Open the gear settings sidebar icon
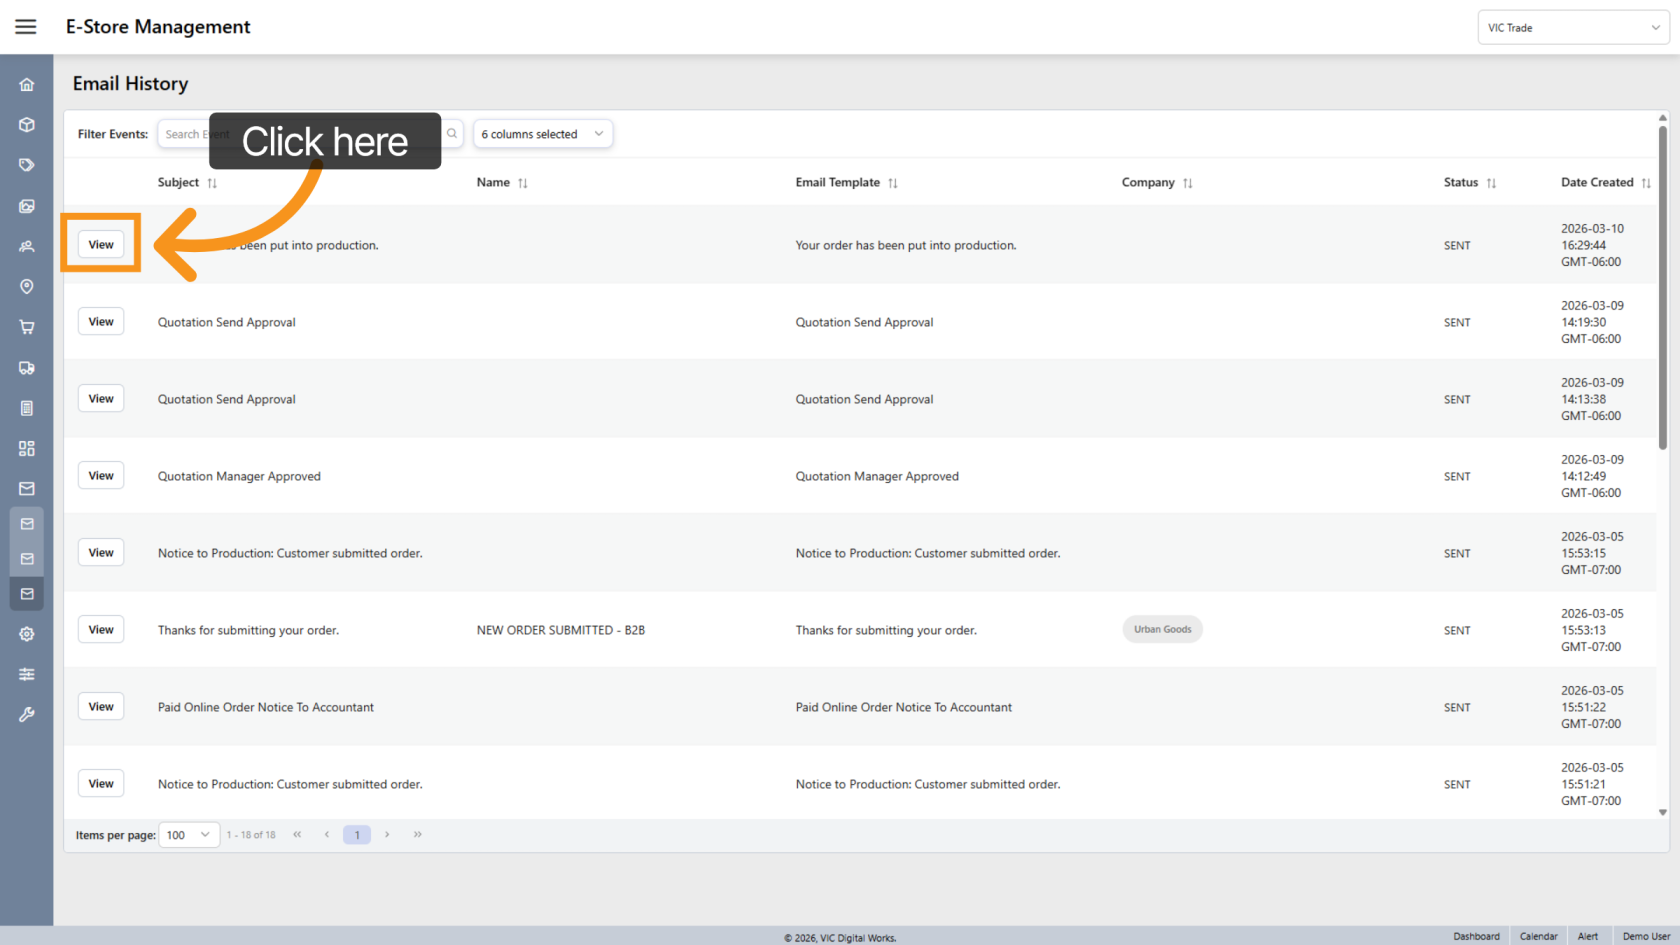Image resolution: width=1680 pixels, height=945 pixels. click(x=27, y=634)
